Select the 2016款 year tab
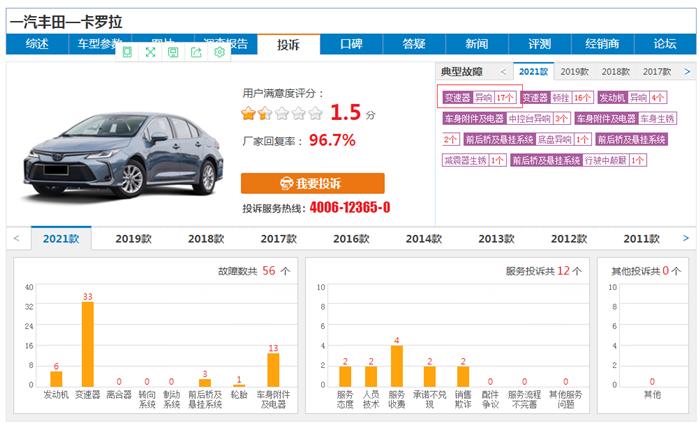The height and width of the screenshot is (427, 700). click(351, 239)
